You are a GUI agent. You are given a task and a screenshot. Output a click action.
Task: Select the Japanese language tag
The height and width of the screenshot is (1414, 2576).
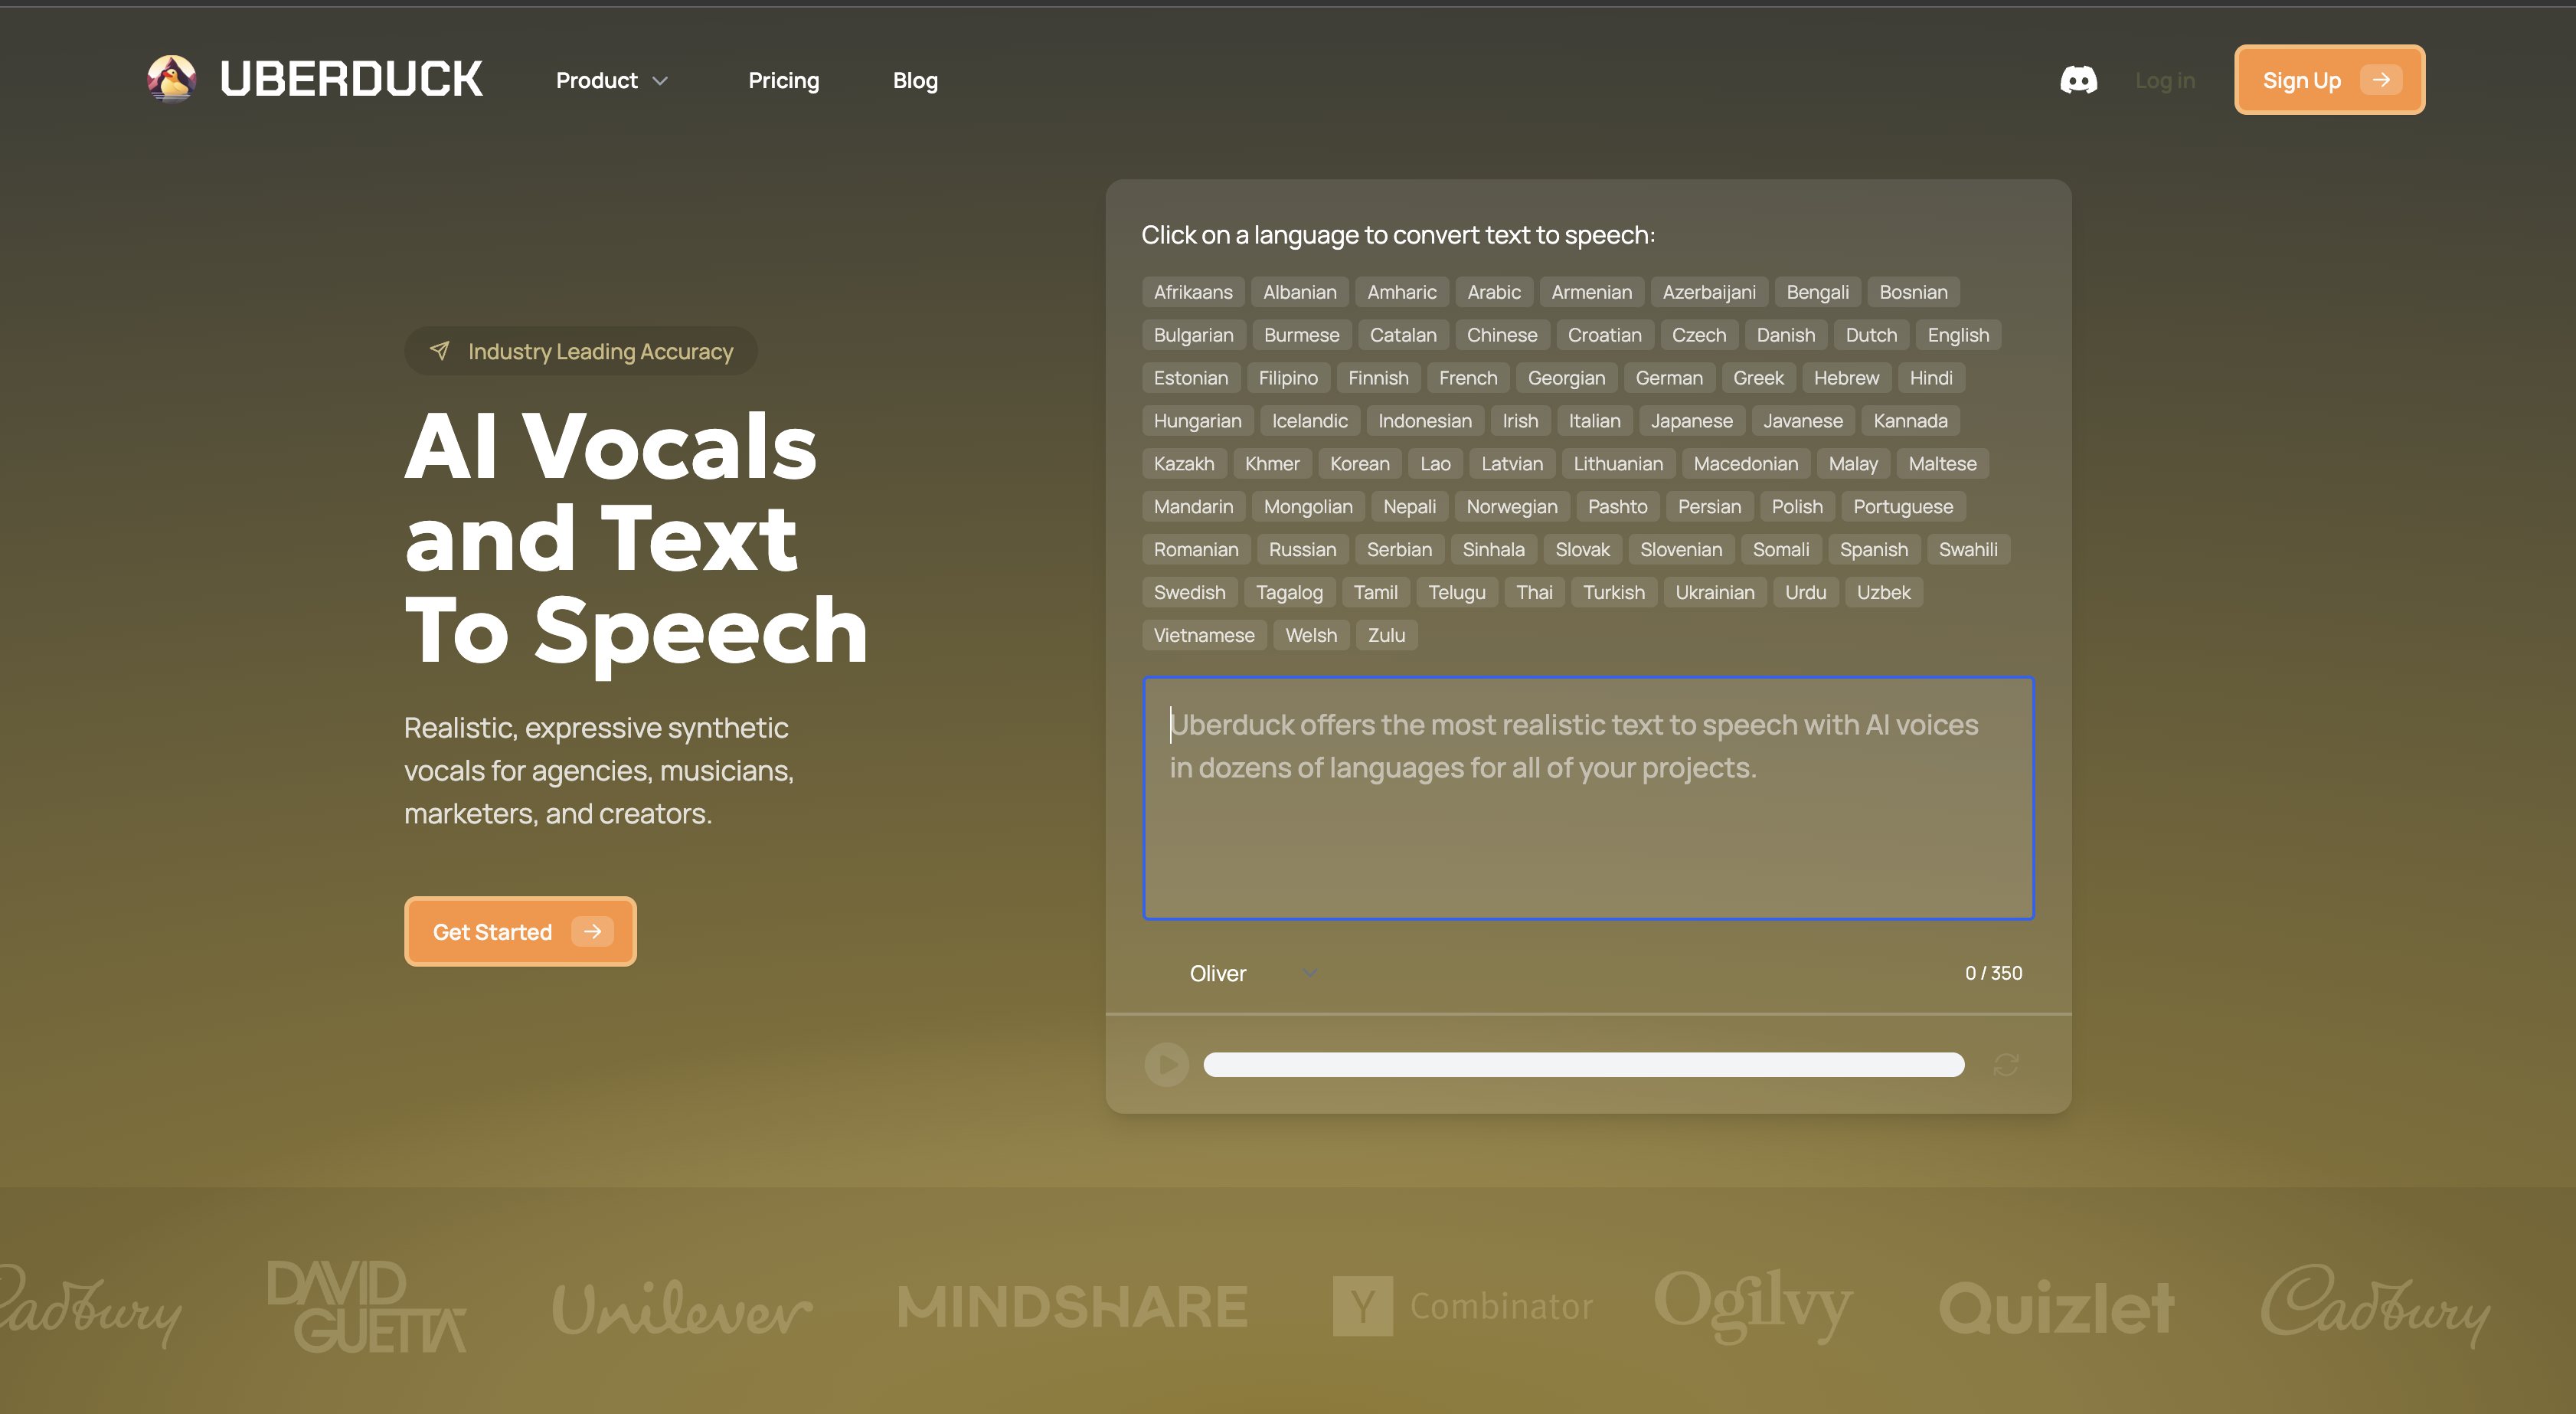pos(1691,421)
